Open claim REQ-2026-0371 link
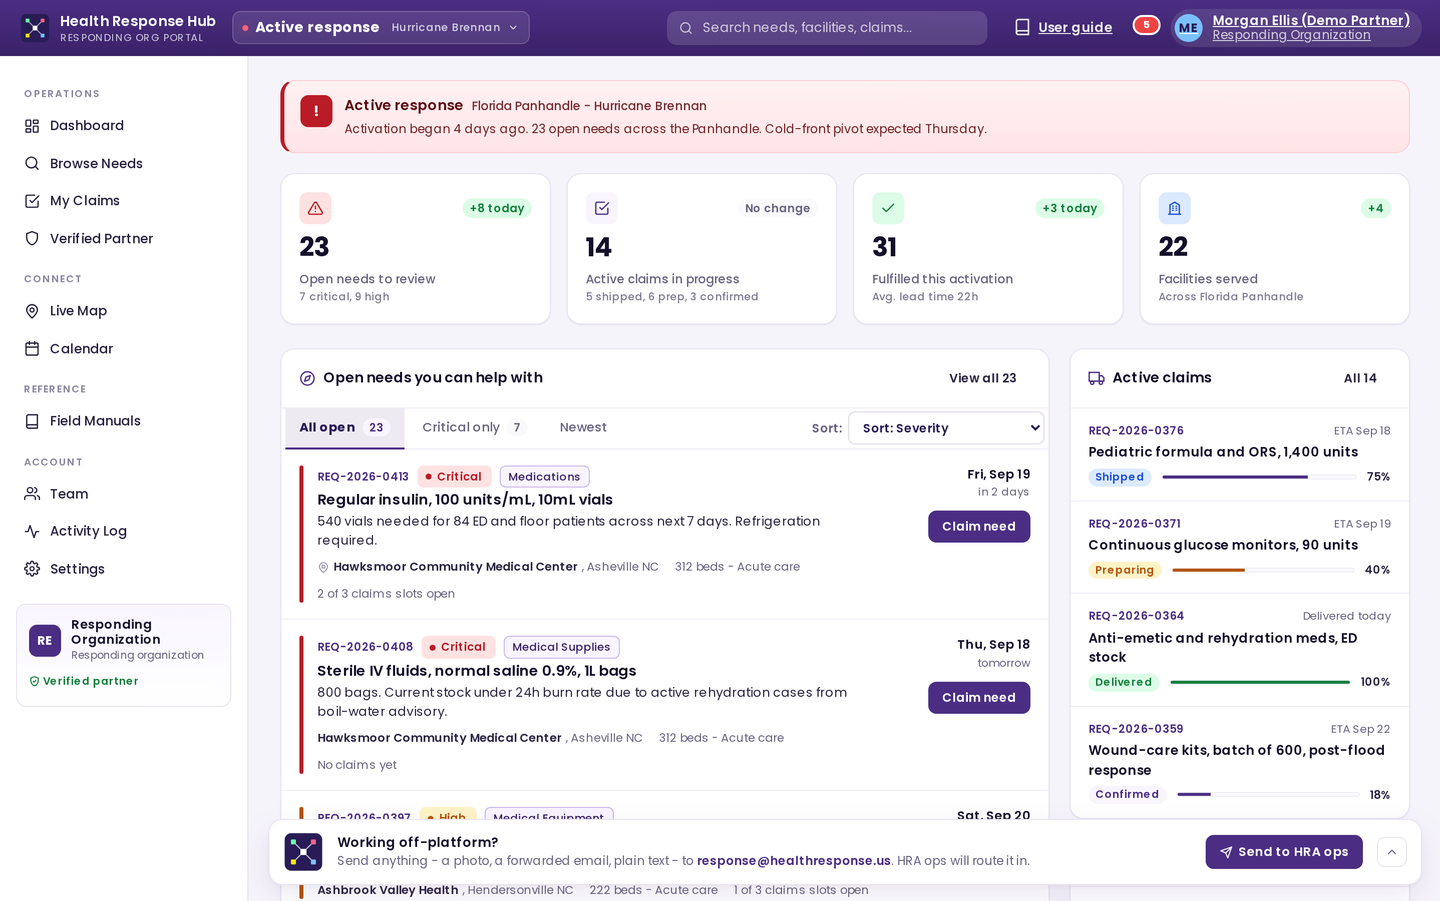Screen dimensions: 1440x901 click(x=1134, y=524)
